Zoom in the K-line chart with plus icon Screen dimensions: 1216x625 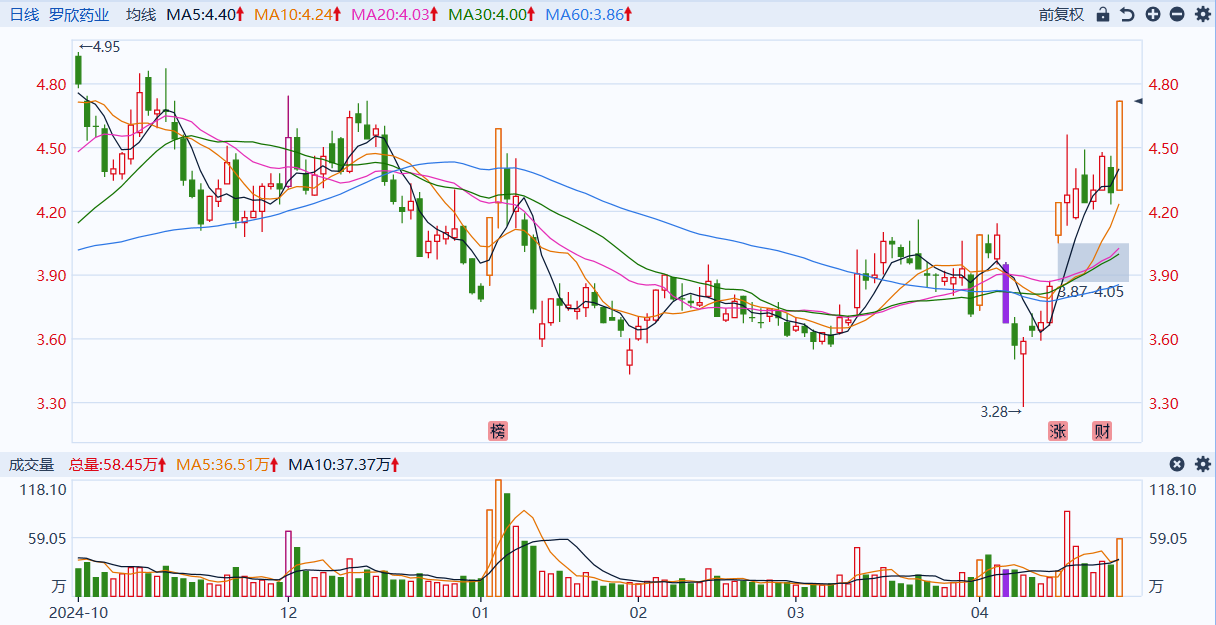tap(1153, 15)
